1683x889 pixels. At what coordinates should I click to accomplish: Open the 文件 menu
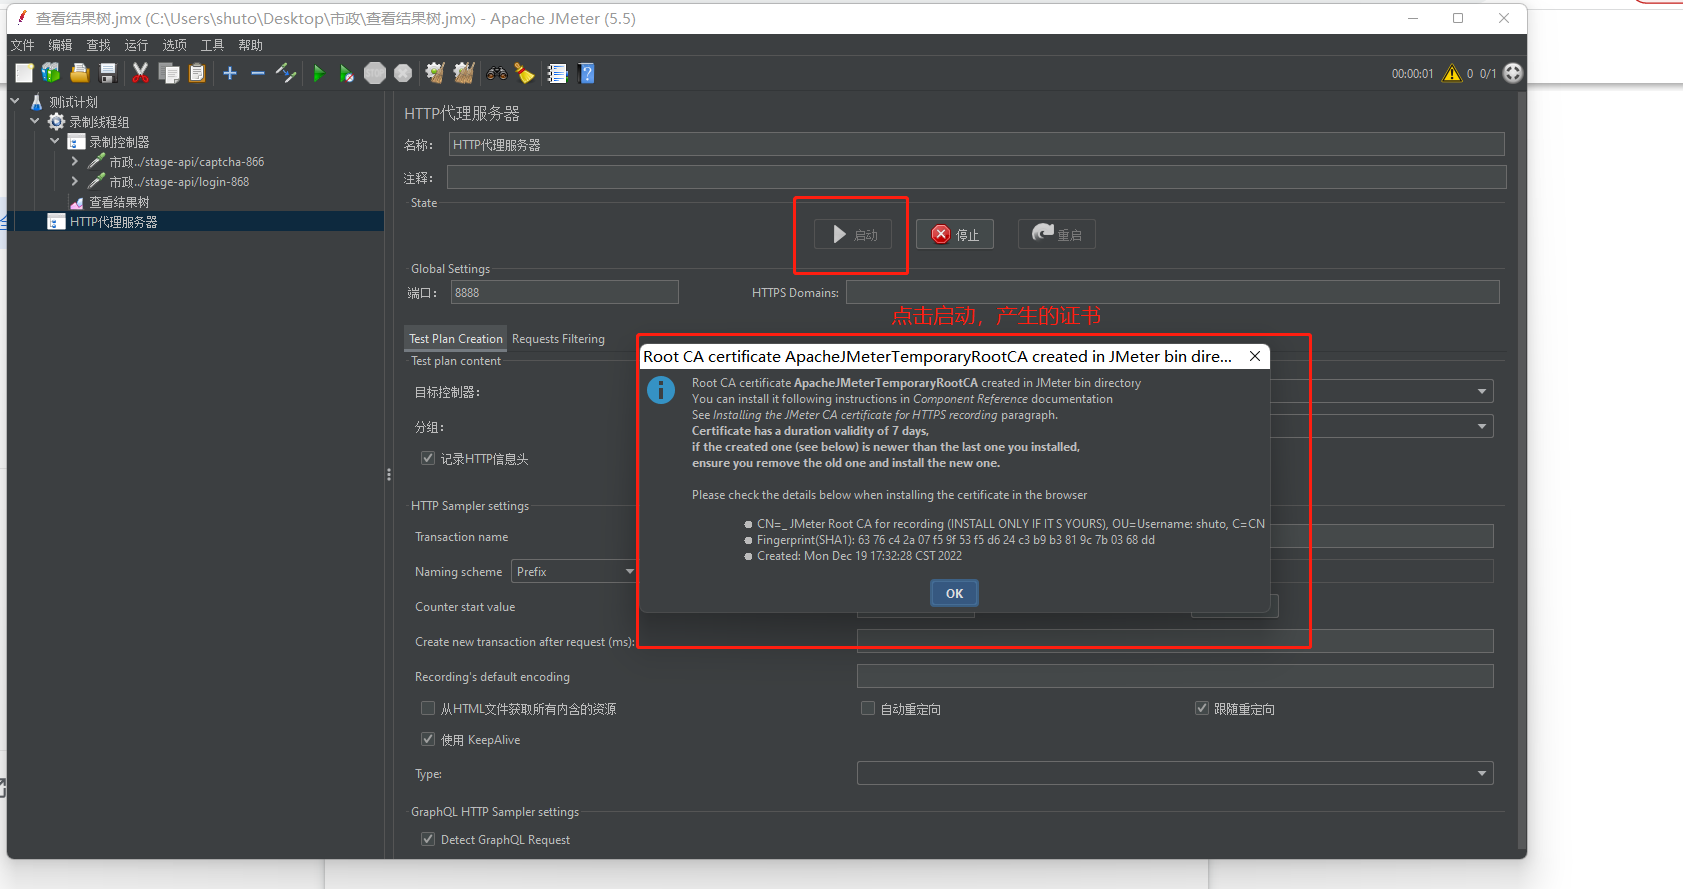click(x=22, y=45)
